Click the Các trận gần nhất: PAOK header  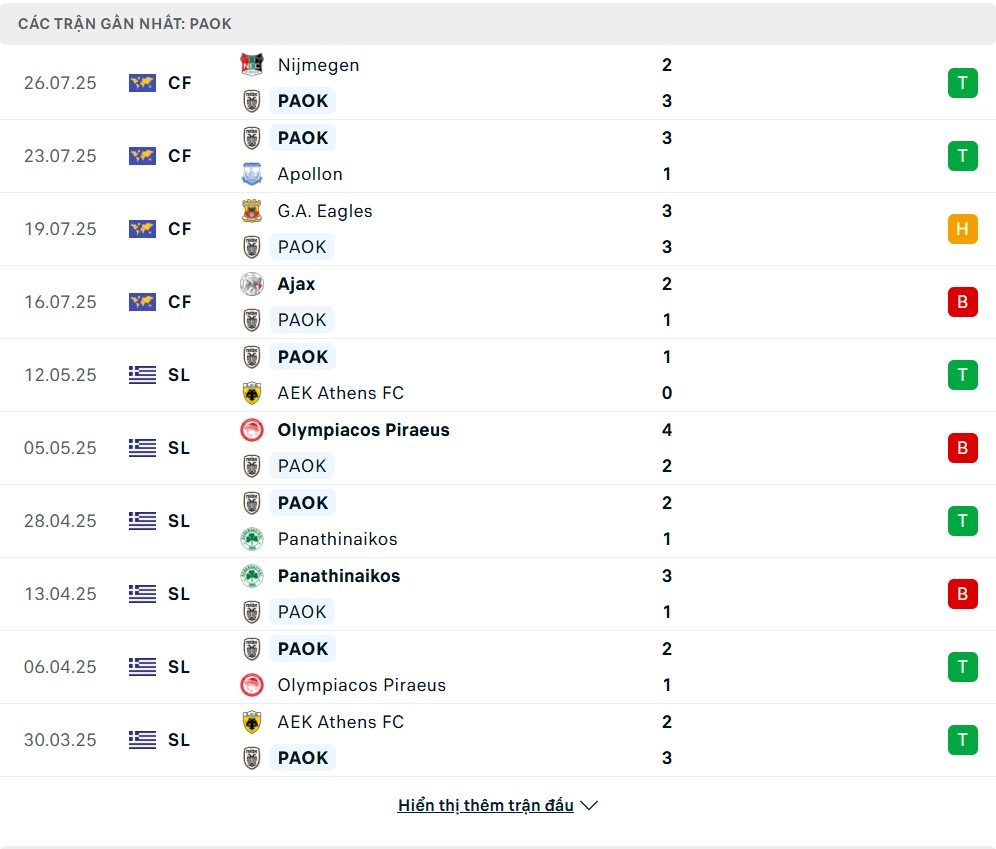coord(125,23)
